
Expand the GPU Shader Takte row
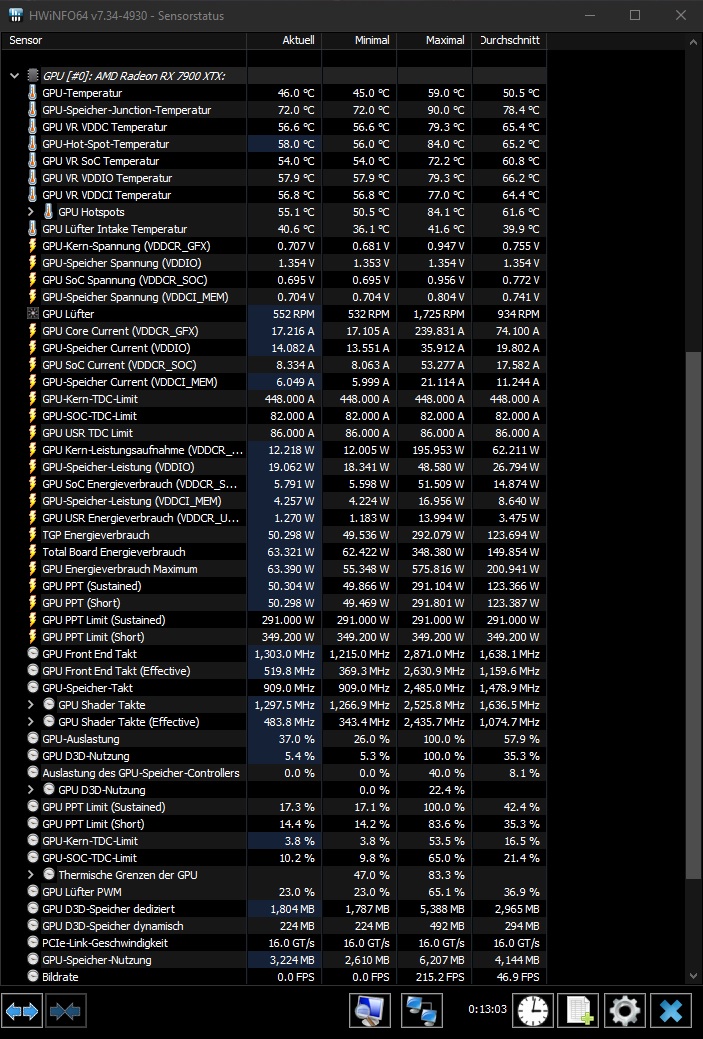(x=30, y=704)
